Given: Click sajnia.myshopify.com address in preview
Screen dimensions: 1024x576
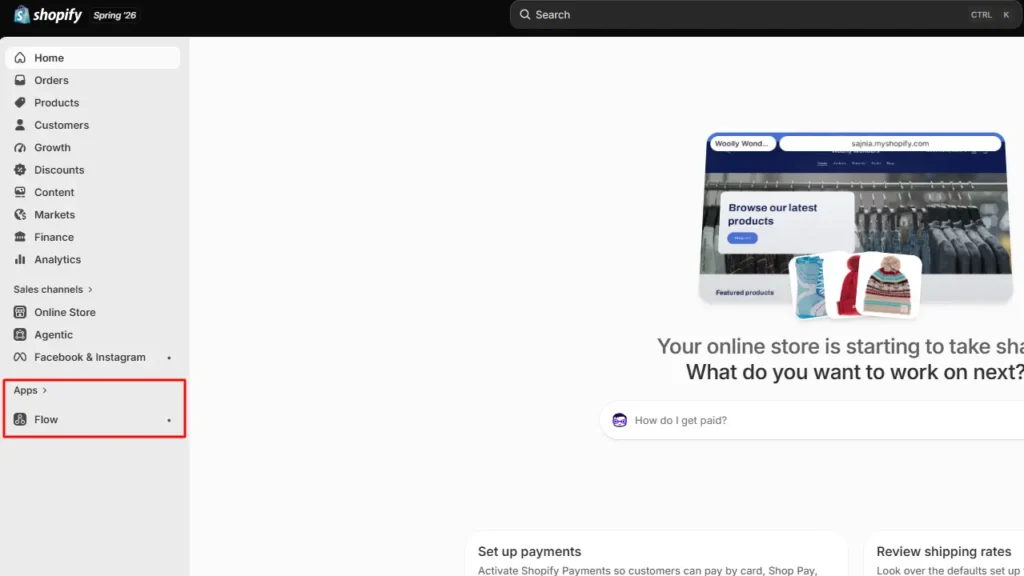Looking at the screenshot, I should tap(889, 143).
